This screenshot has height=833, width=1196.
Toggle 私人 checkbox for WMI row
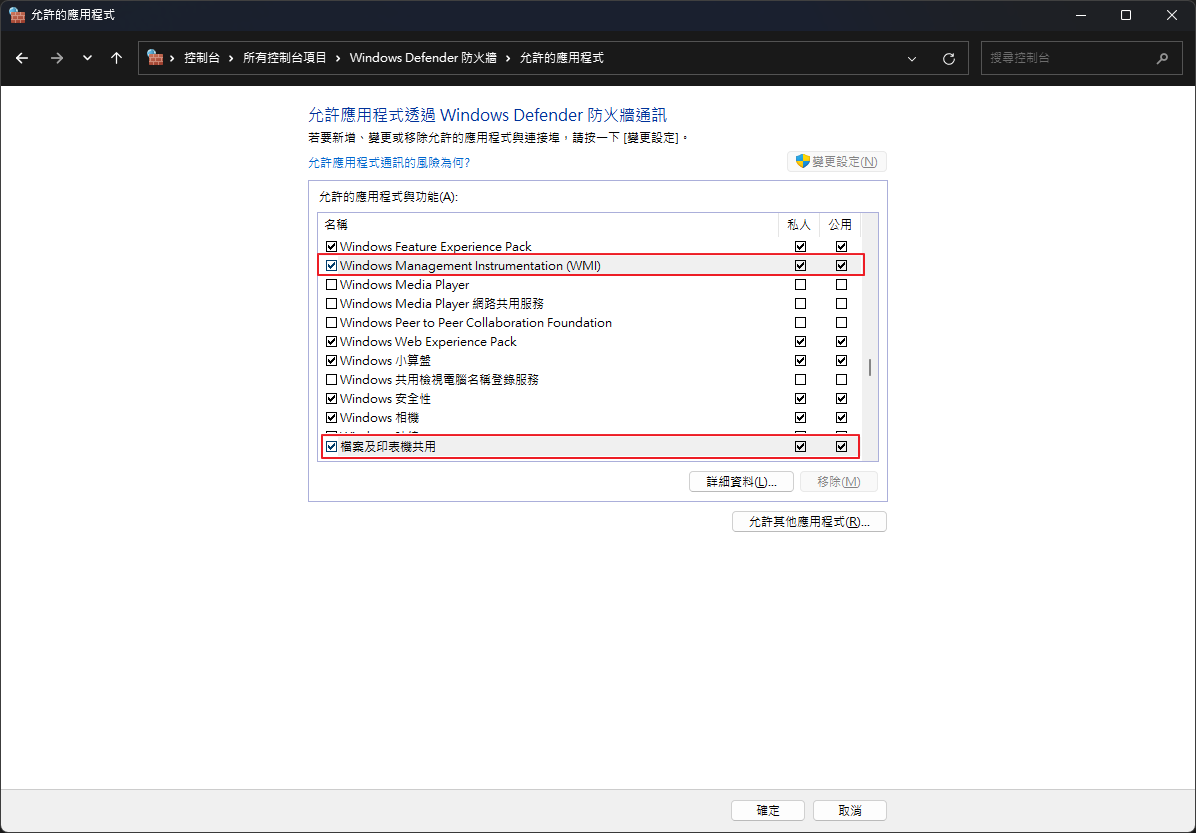(800, 265)
